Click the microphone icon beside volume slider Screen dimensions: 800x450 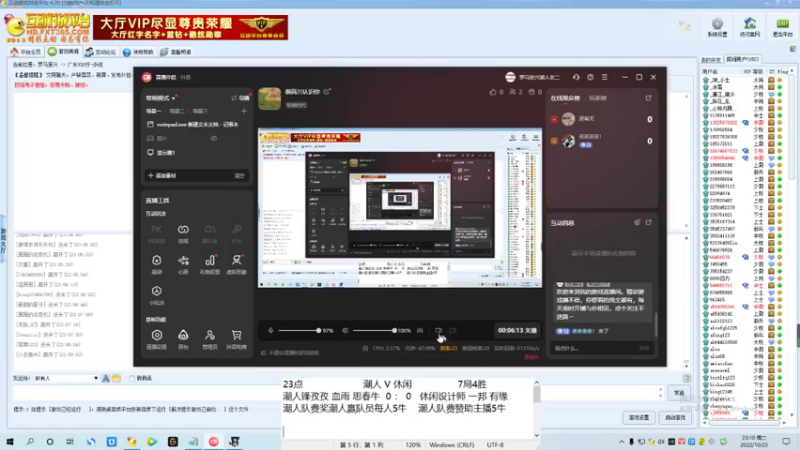(270, 331)
